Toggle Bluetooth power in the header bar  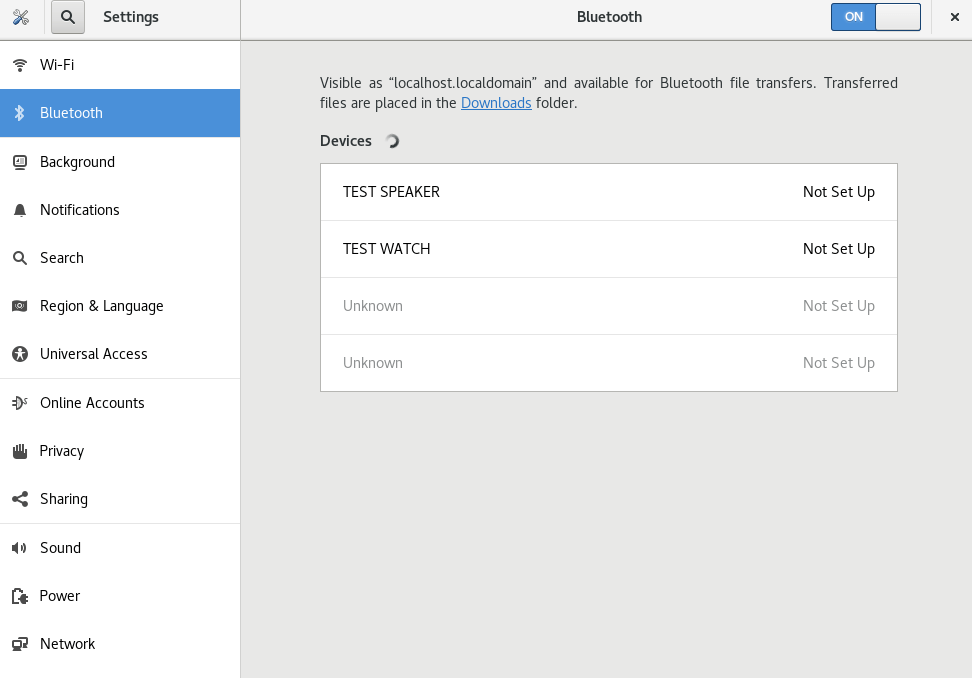click(876, 17)
